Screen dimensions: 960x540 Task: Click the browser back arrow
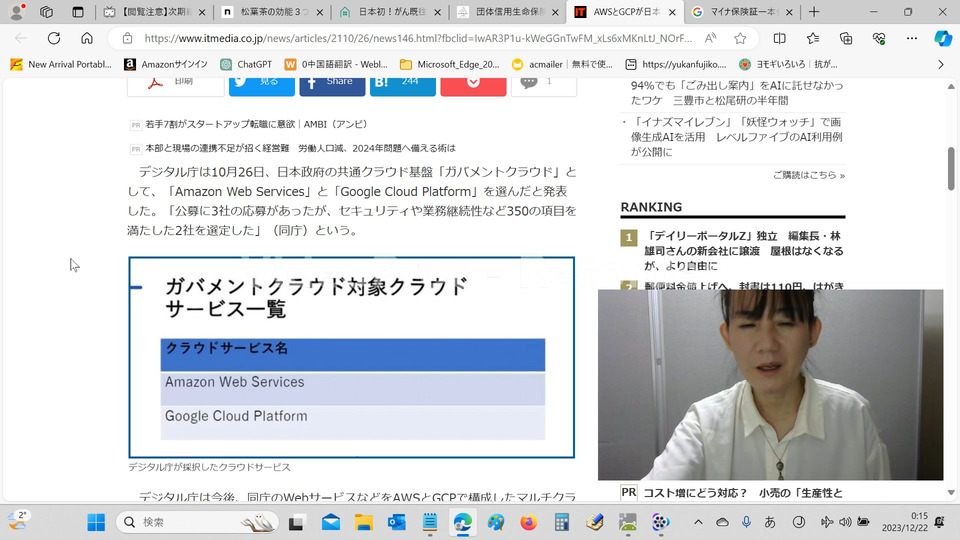[21, 38]
